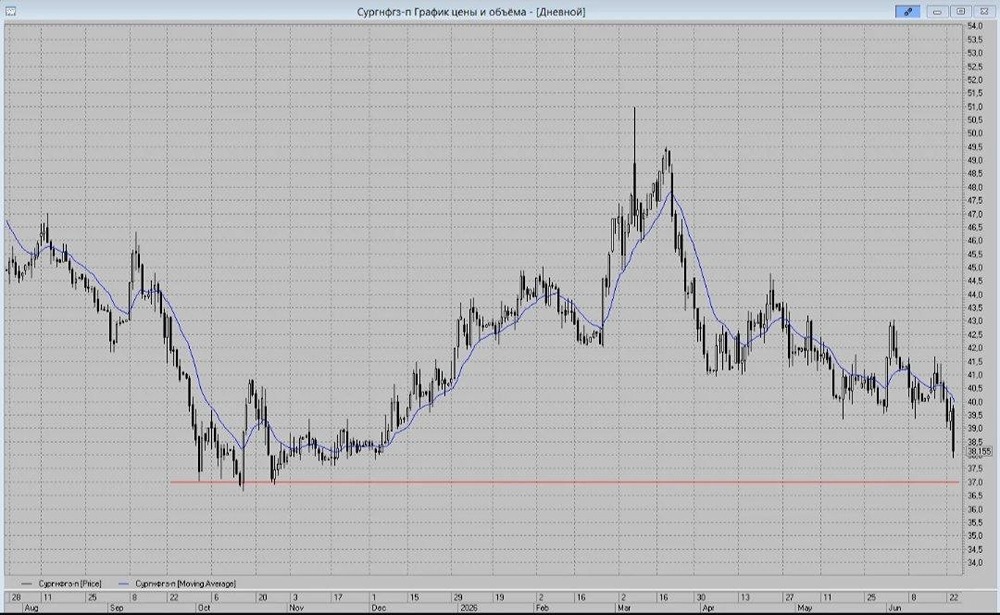Click the 2026 year label on time axis
This screenshot has height=615, width=1000.
(468, 608)
